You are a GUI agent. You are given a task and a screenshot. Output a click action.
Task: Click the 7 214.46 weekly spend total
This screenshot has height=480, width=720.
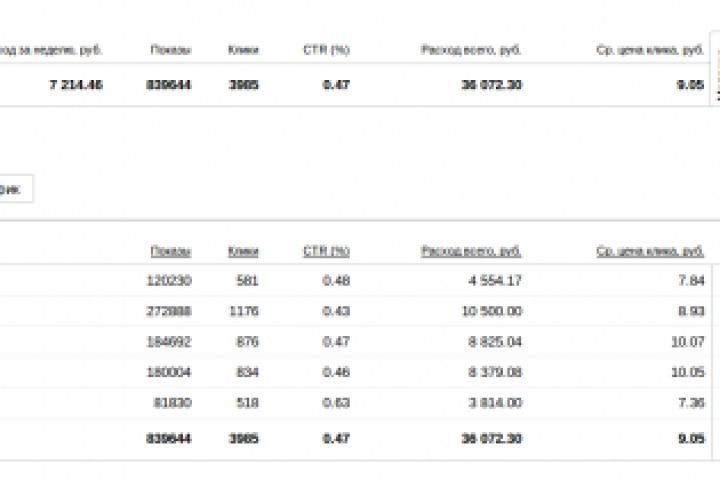75,85
